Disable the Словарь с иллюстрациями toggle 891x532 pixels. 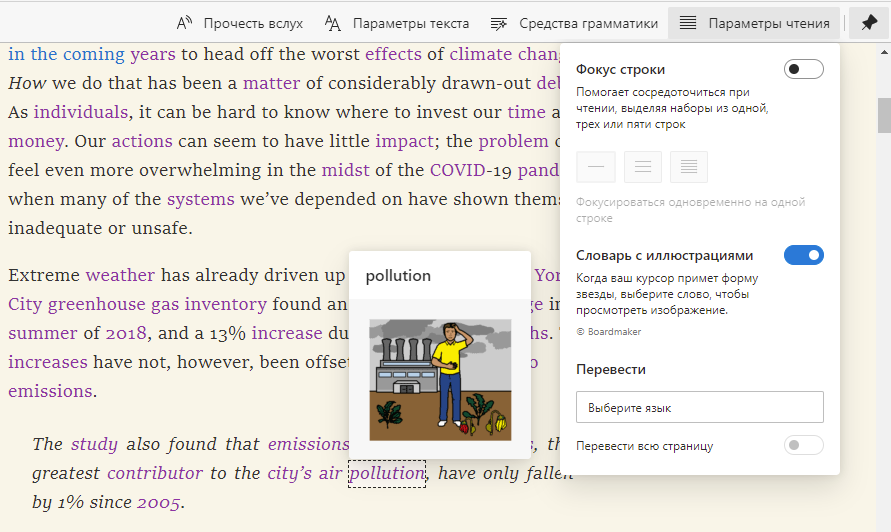point(803,255)
